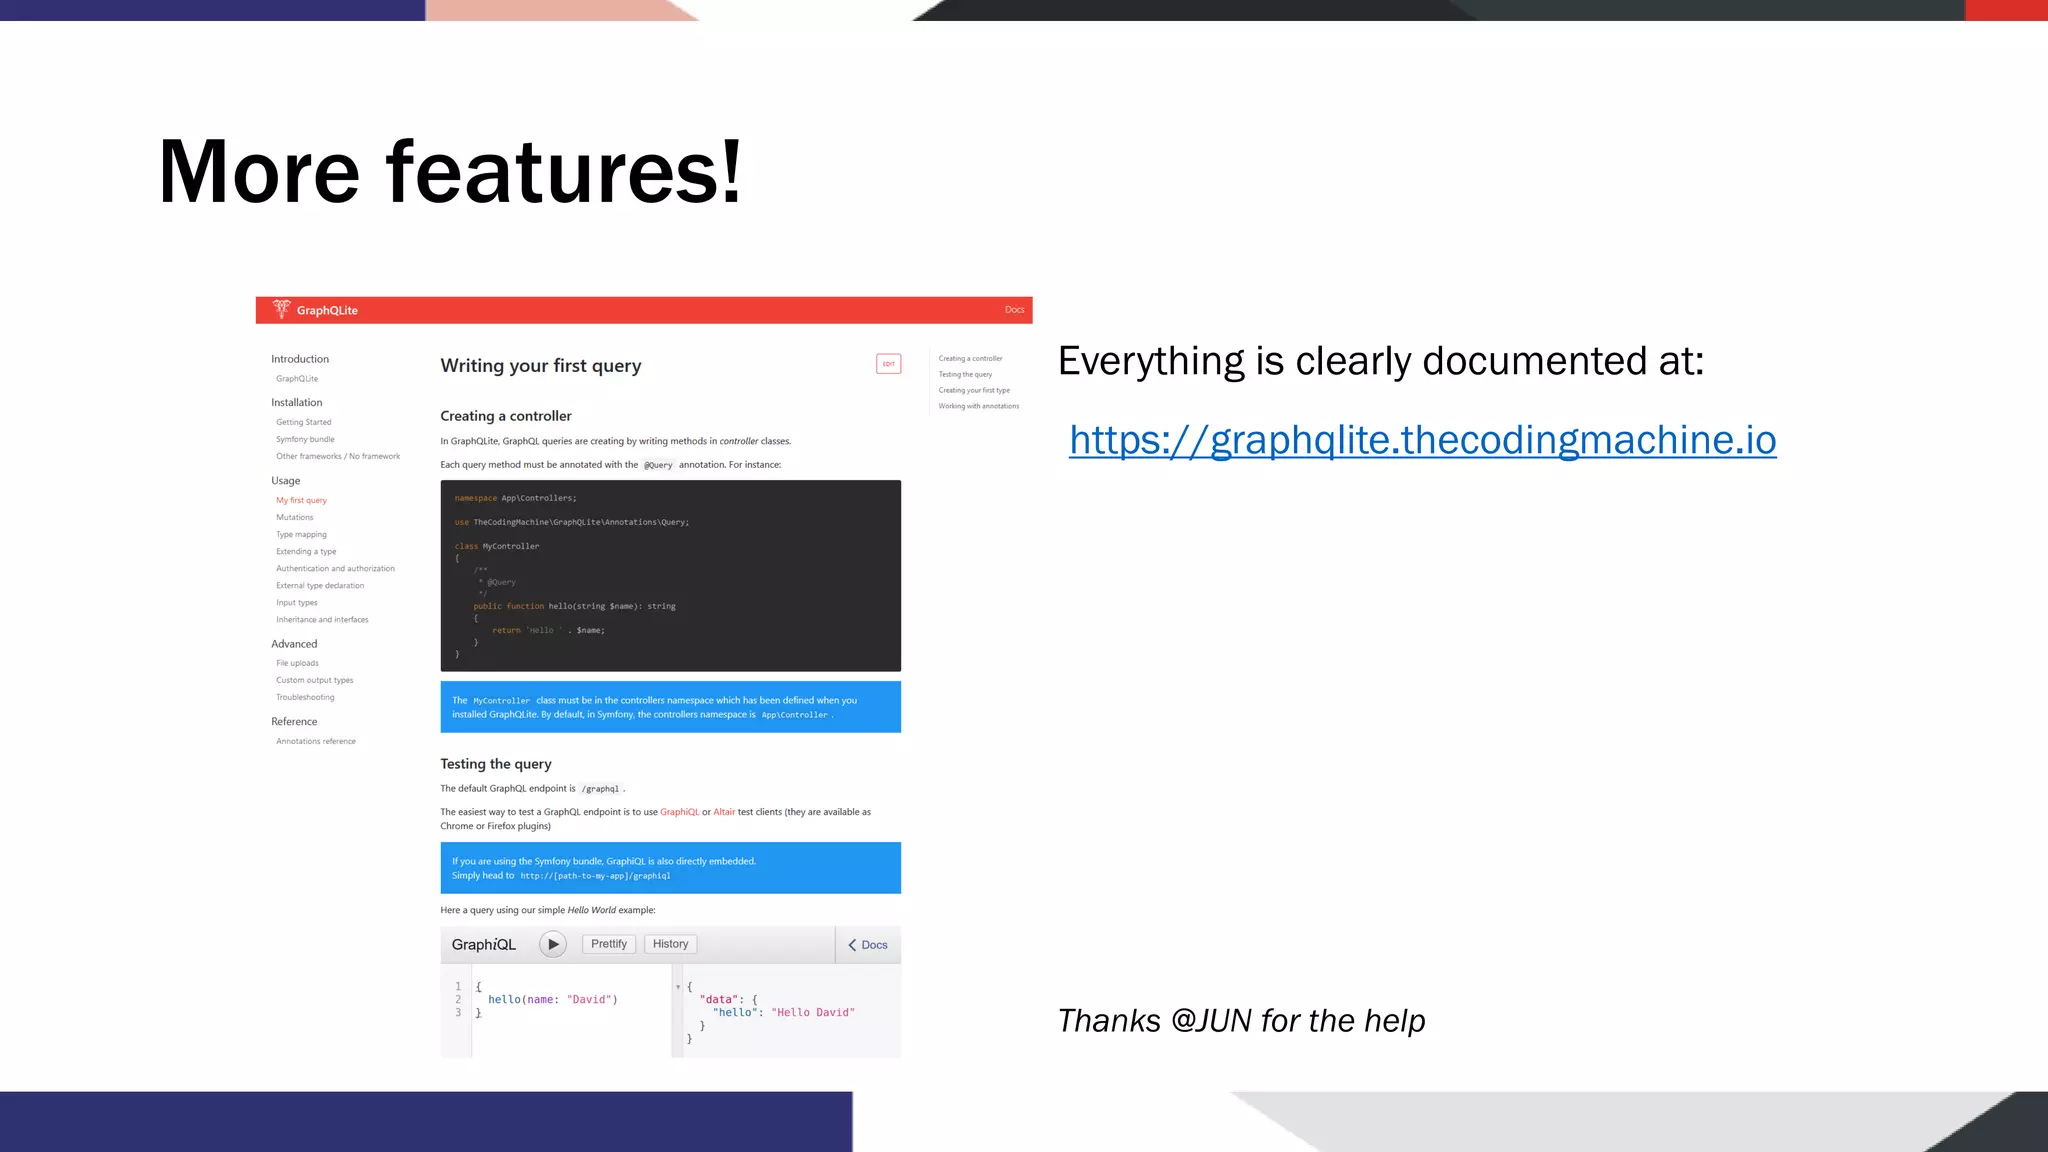
Task: Click the blue Symfony bundle GraphiQL note
Action: (x=670, y=867)
